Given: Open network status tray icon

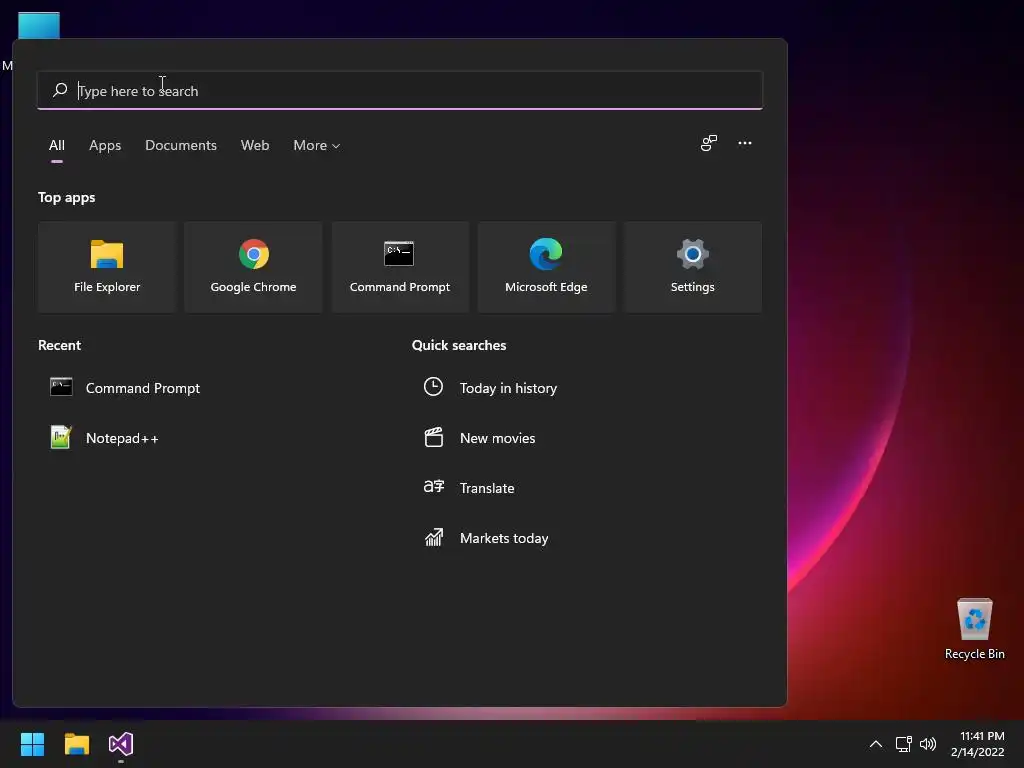Looking at the screenshot, I should coord(903,744).
